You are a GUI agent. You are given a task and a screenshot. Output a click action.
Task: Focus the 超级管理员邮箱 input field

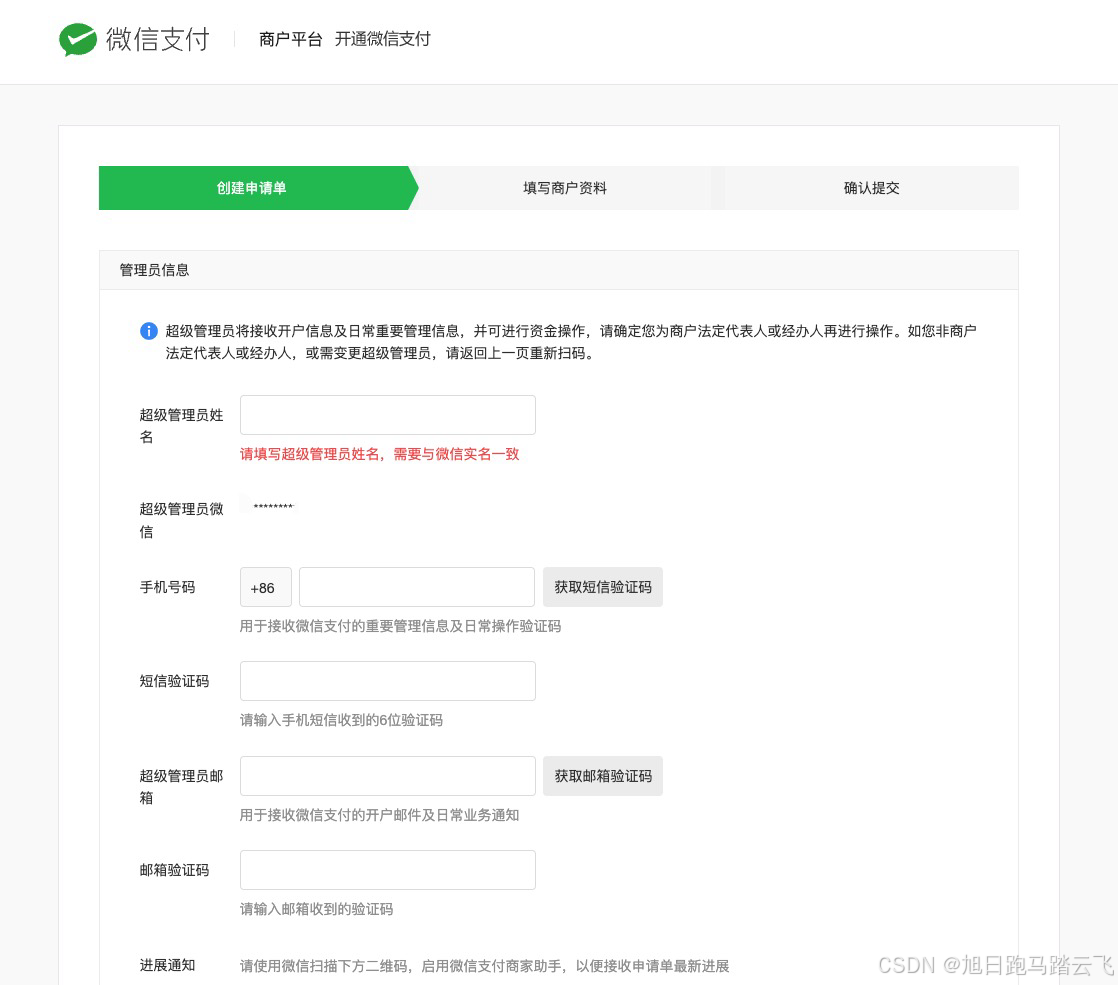388,776
